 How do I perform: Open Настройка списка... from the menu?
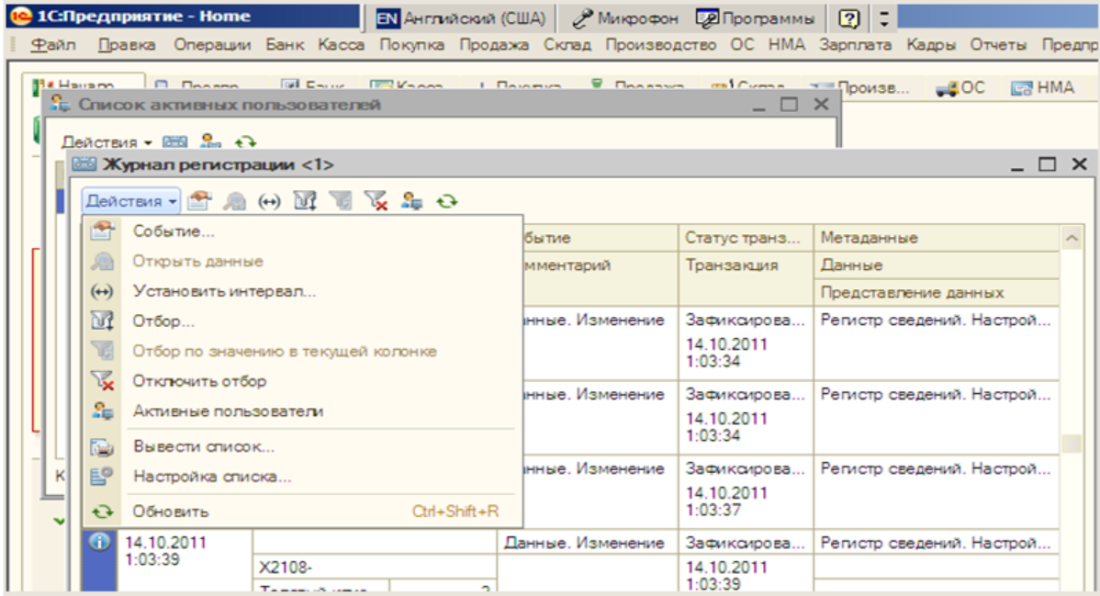[303, 477]
